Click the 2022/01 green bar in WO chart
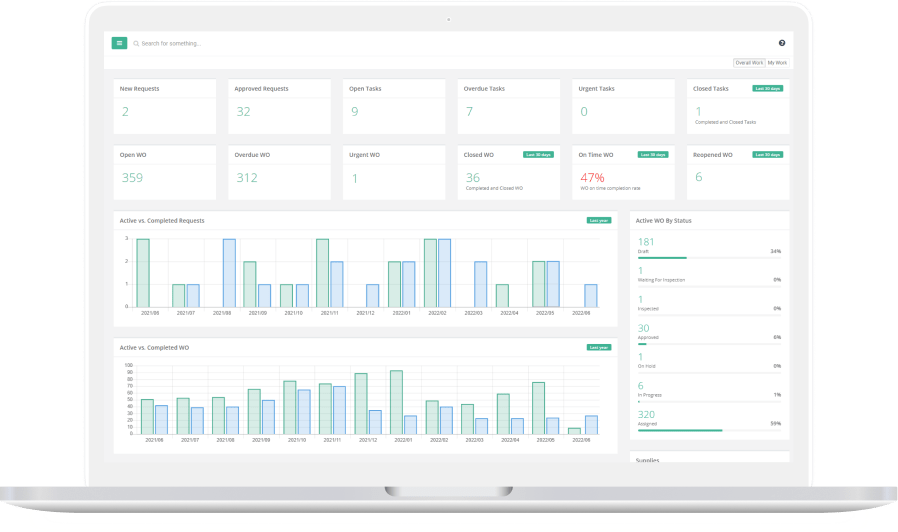The height and width of the screenshot is (532, 898). 396,402
